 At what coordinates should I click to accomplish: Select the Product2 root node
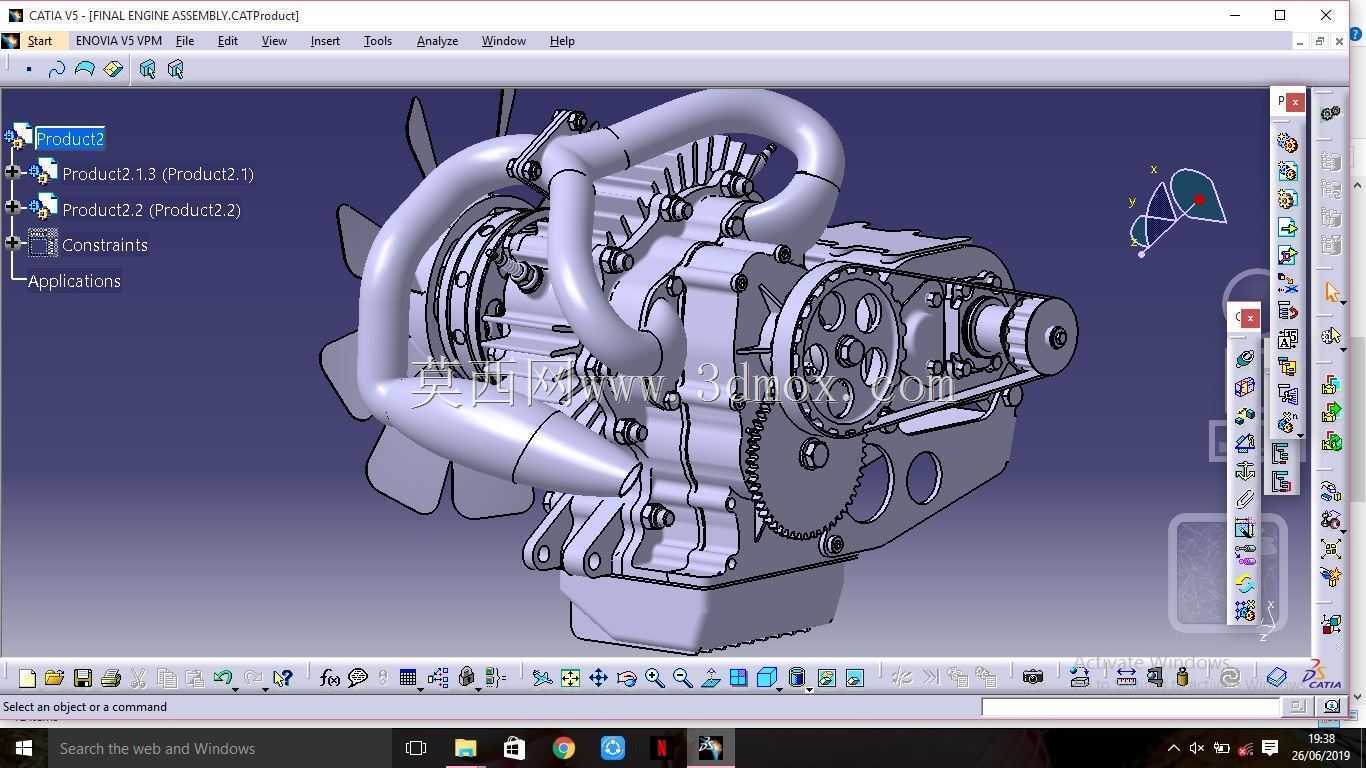[x=70, y=139]
